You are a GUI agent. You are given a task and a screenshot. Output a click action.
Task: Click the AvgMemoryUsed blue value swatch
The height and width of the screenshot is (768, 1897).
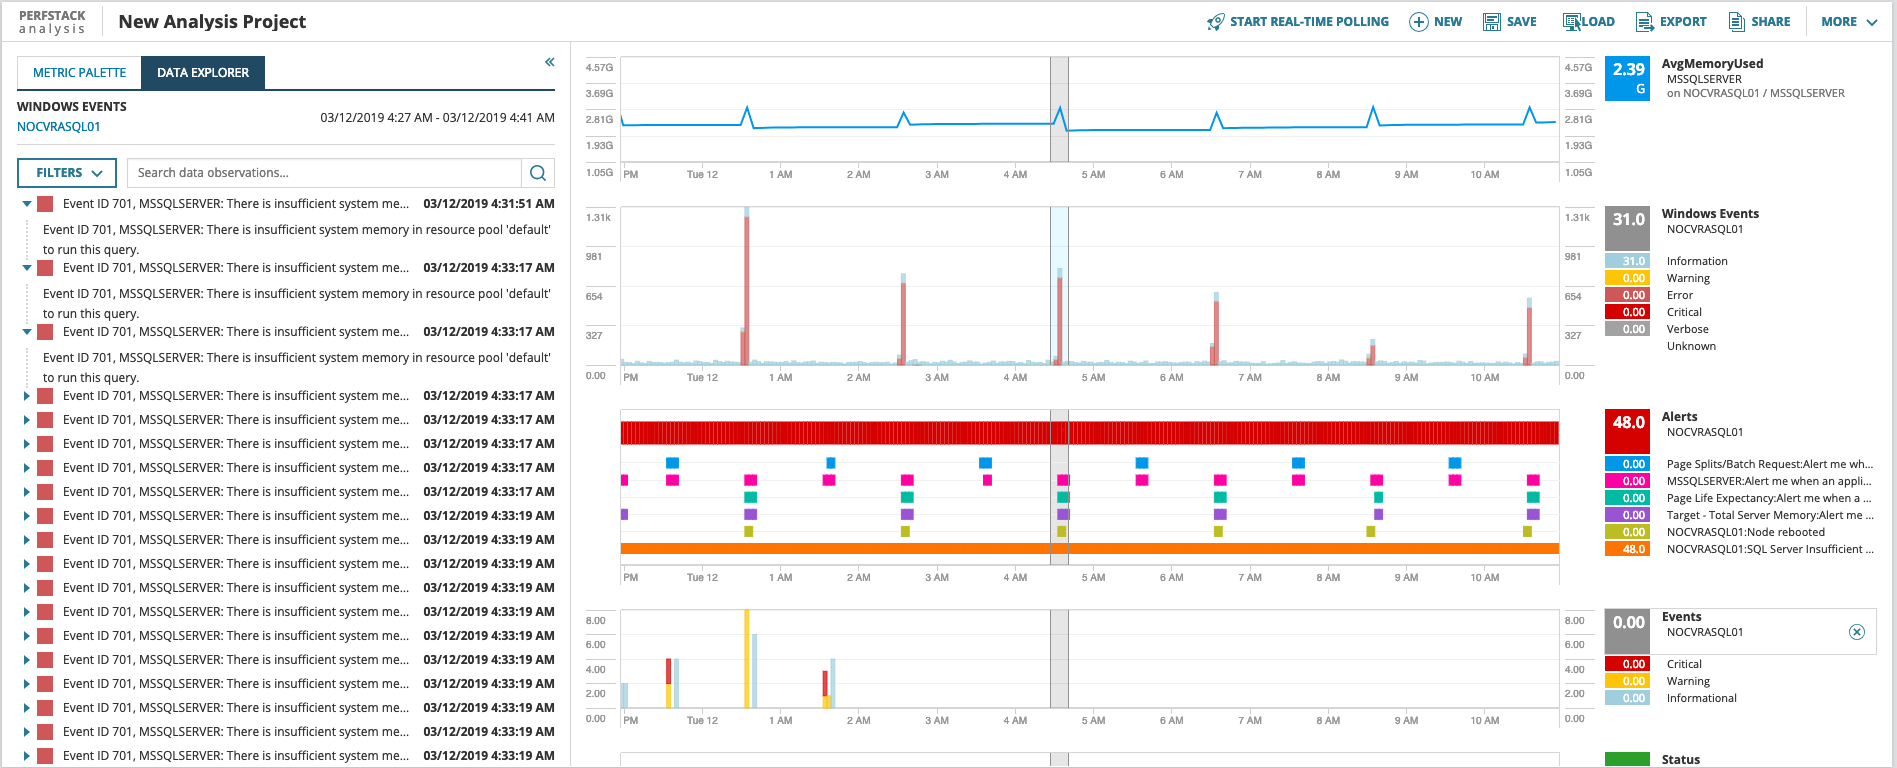[1627, 78]
